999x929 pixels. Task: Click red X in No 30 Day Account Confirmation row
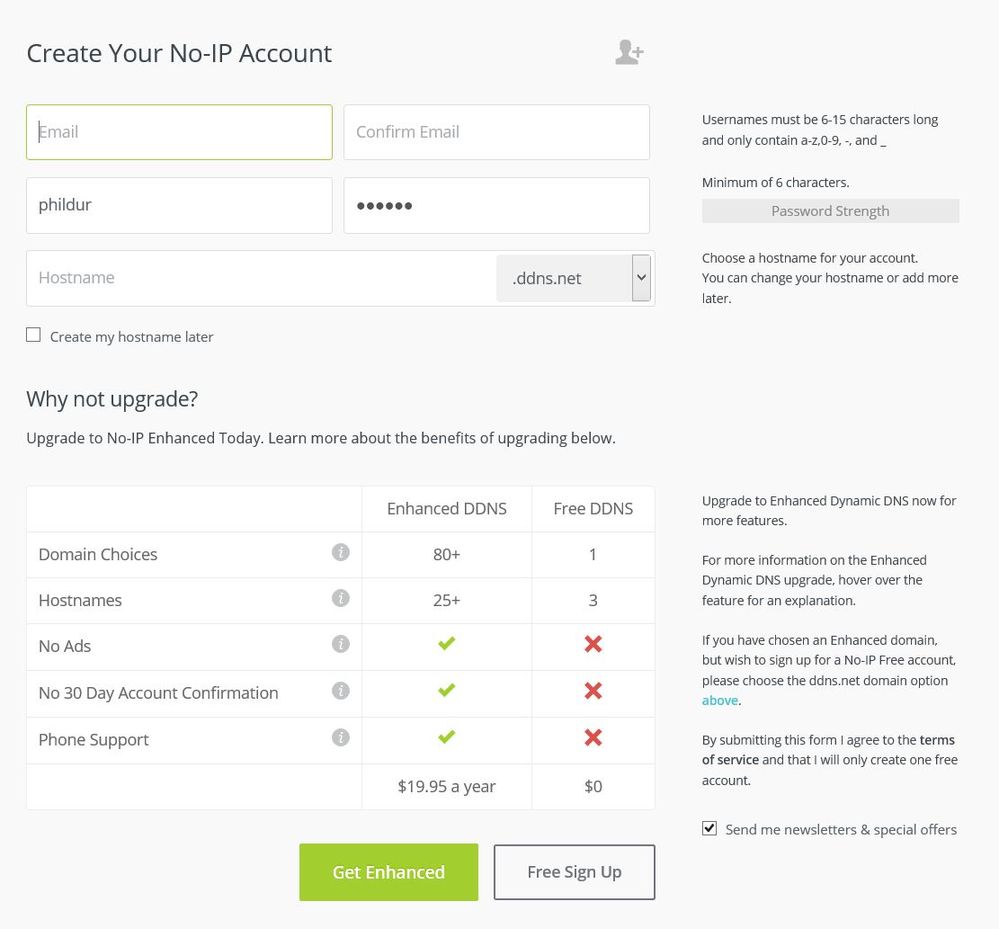[x=593, y=691]
